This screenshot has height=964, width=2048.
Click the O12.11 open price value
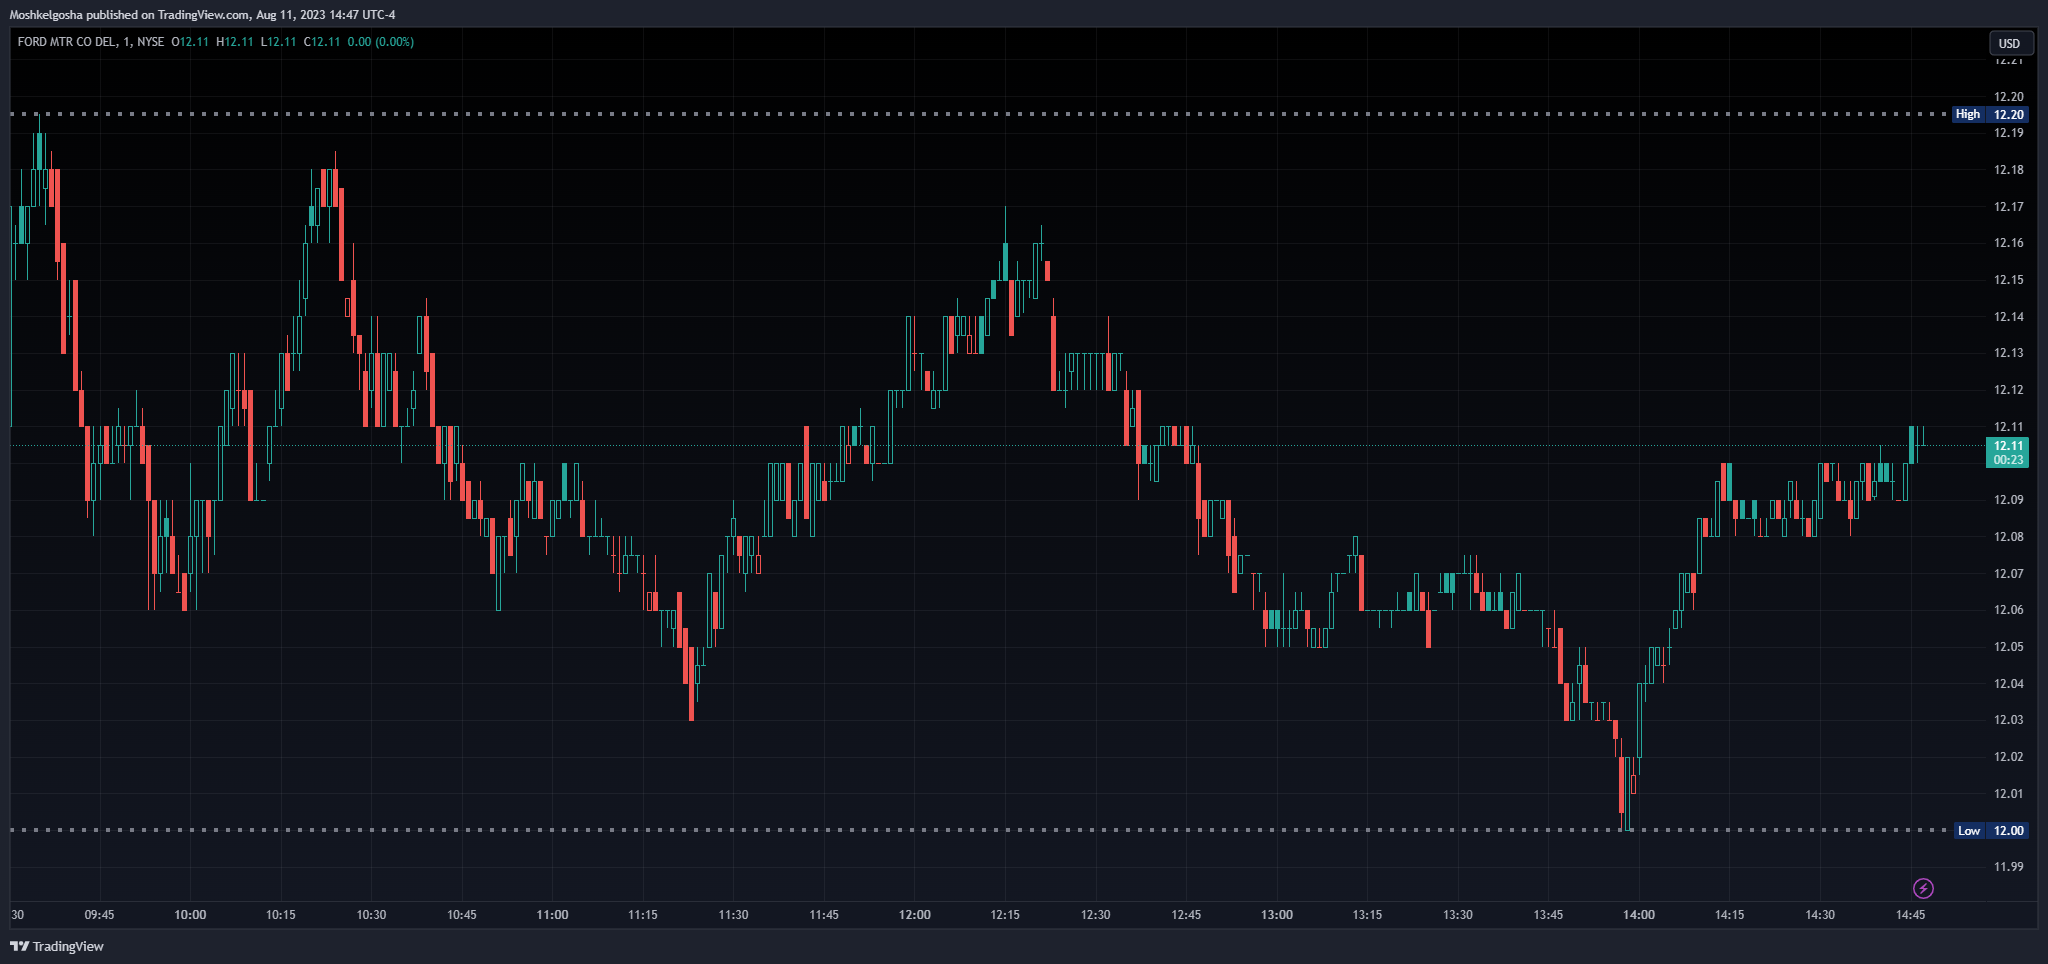click(x=190, y=42)
